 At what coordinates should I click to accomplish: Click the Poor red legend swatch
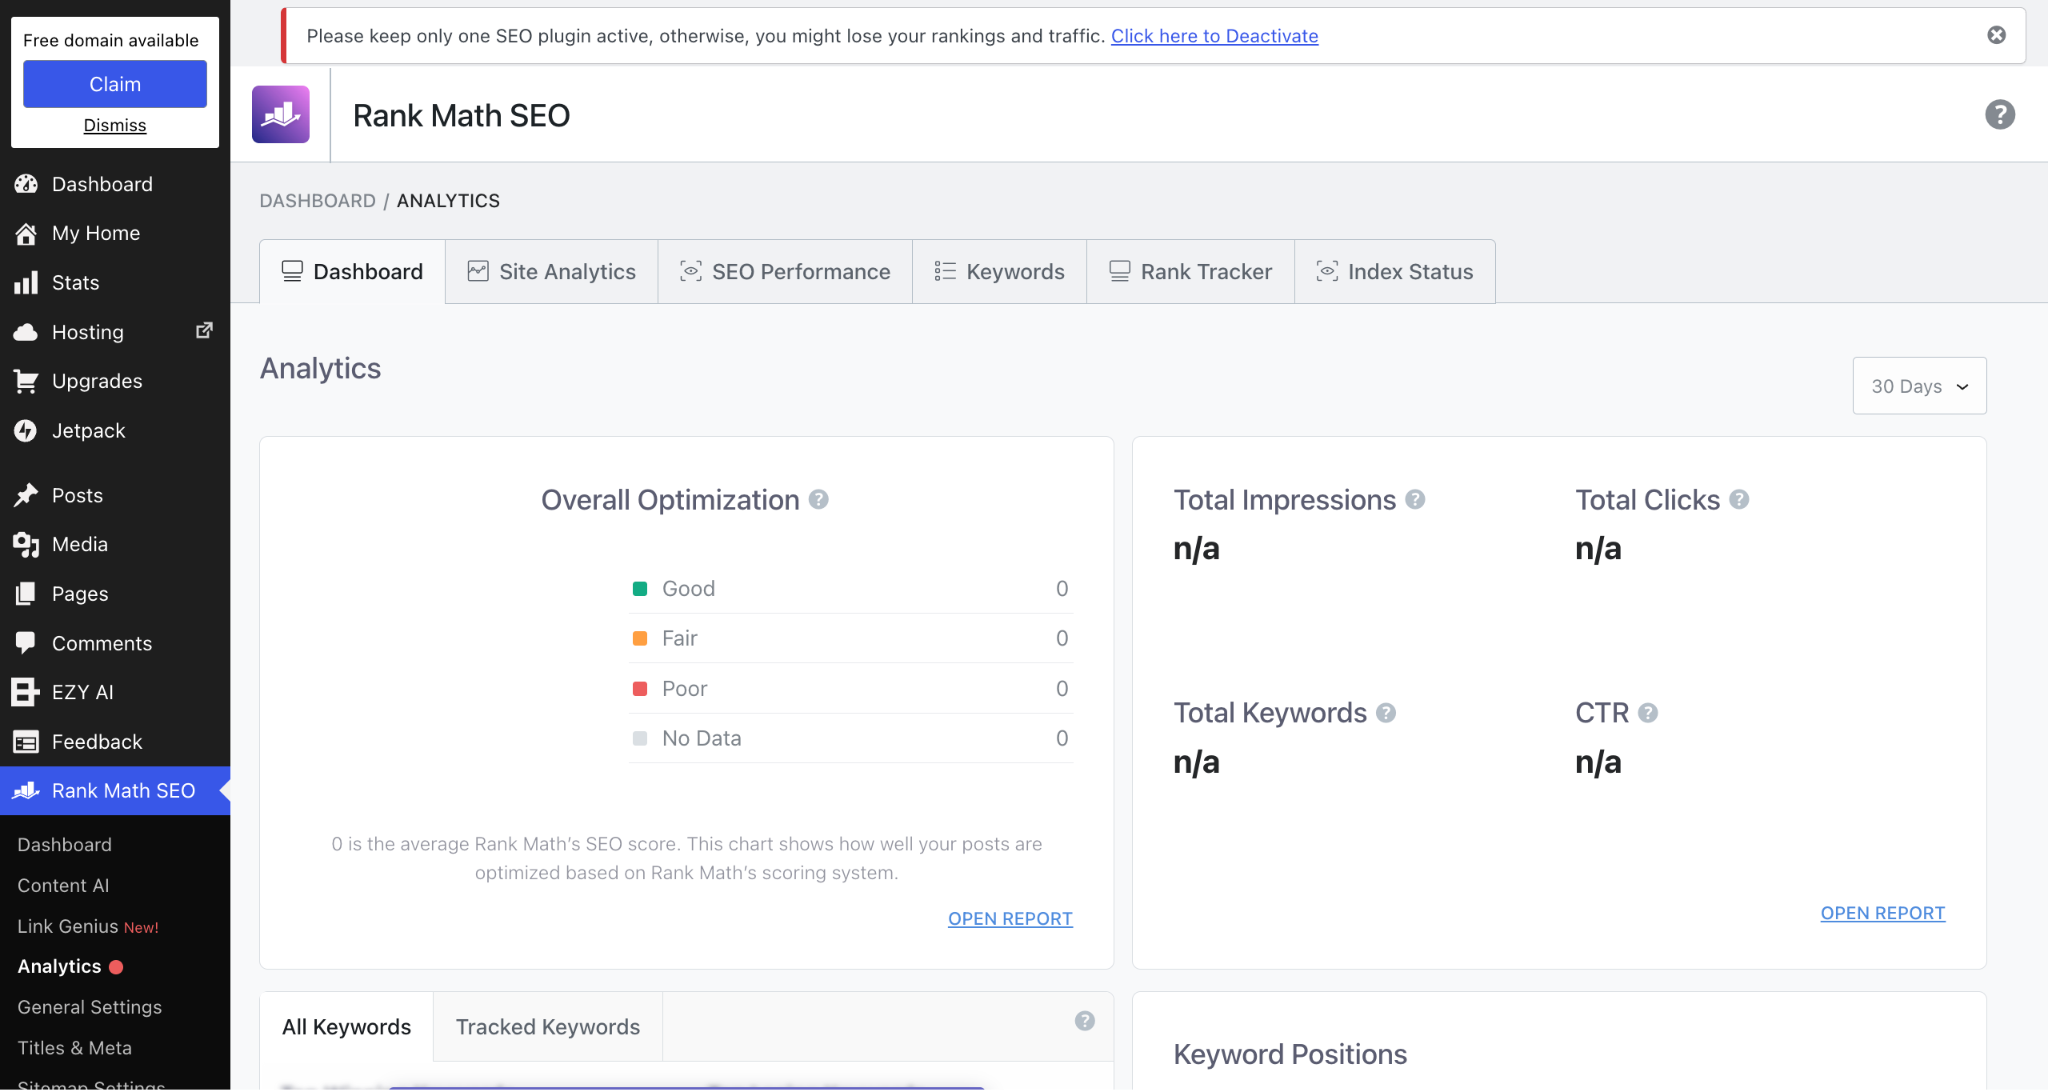click(640, 688)
